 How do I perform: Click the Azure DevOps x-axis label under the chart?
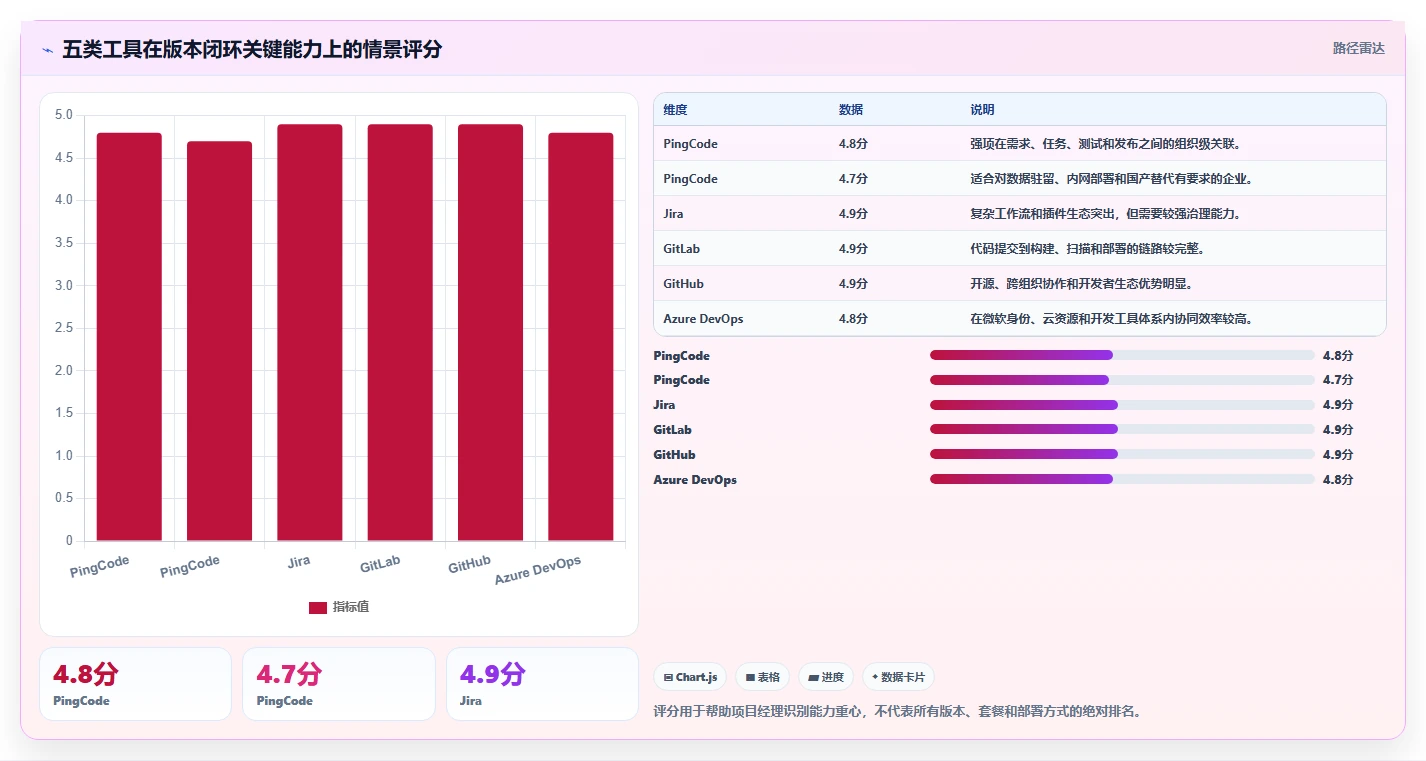pos(538,570)
